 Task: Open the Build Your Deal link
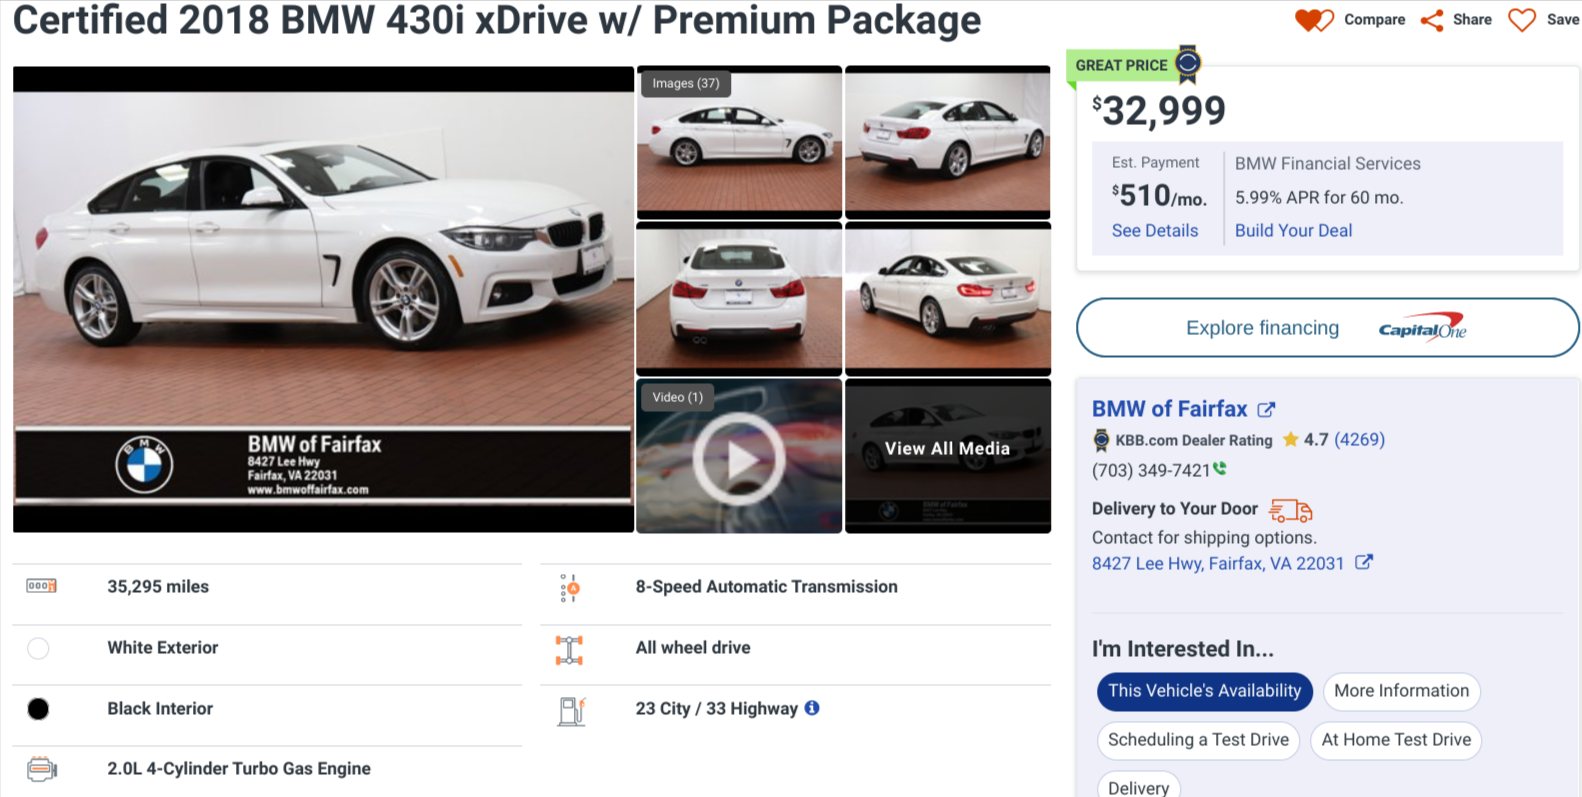click(1293, 231)
